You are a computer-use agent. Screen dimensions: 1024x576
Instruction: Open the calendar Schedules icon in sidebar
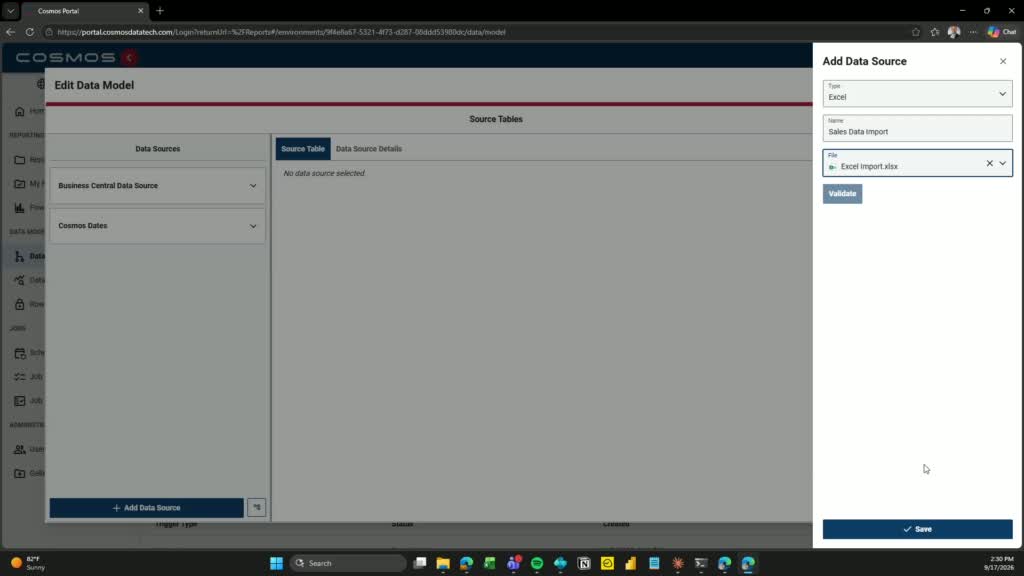pyautogui.click(x=20, y=353)
